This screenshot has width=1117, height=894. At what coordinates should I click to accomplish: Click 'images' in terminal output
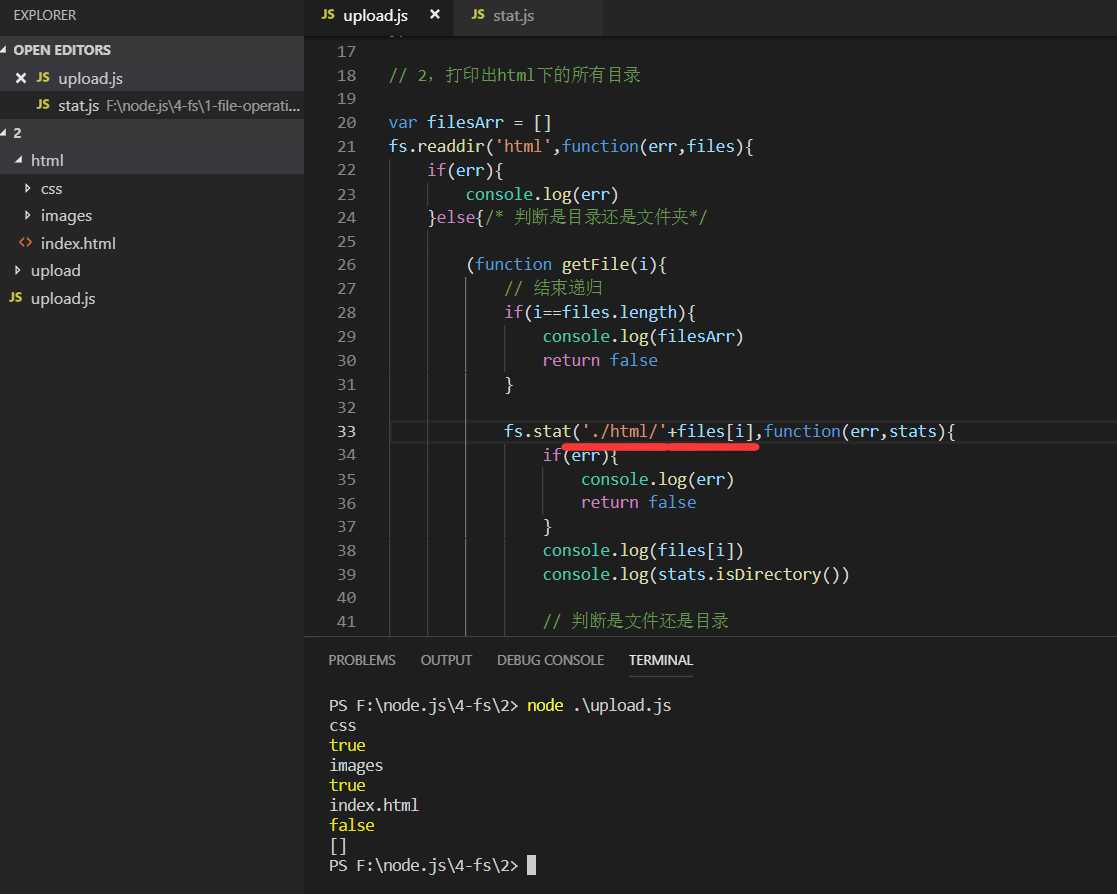[x=356, y=766]
